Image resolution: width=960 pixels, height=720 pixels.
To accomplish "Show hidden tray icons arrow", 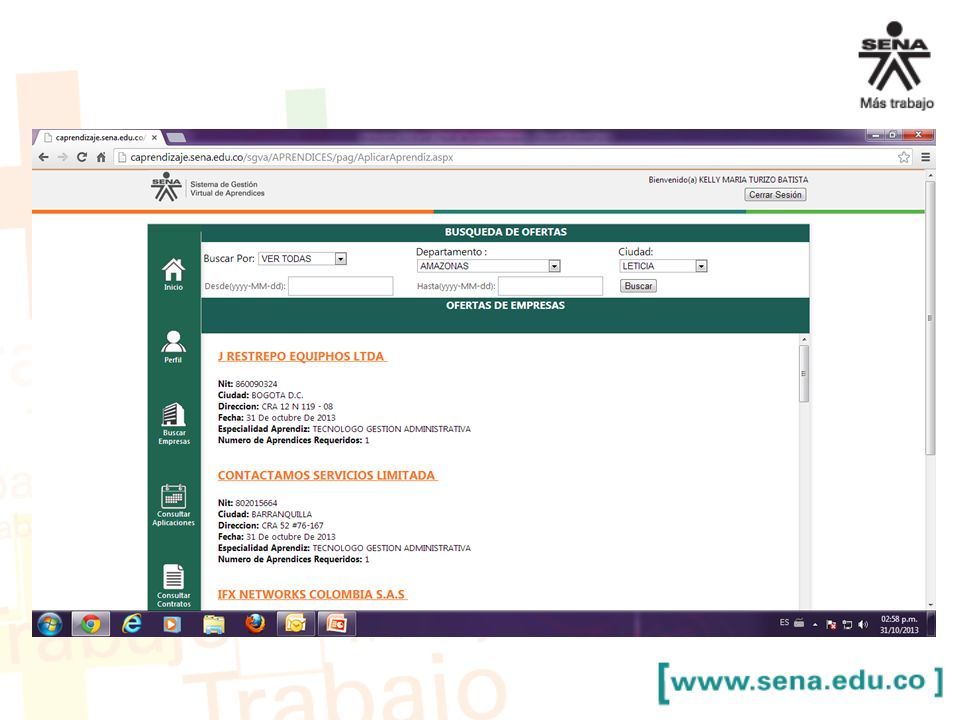I will coord(815,624).
